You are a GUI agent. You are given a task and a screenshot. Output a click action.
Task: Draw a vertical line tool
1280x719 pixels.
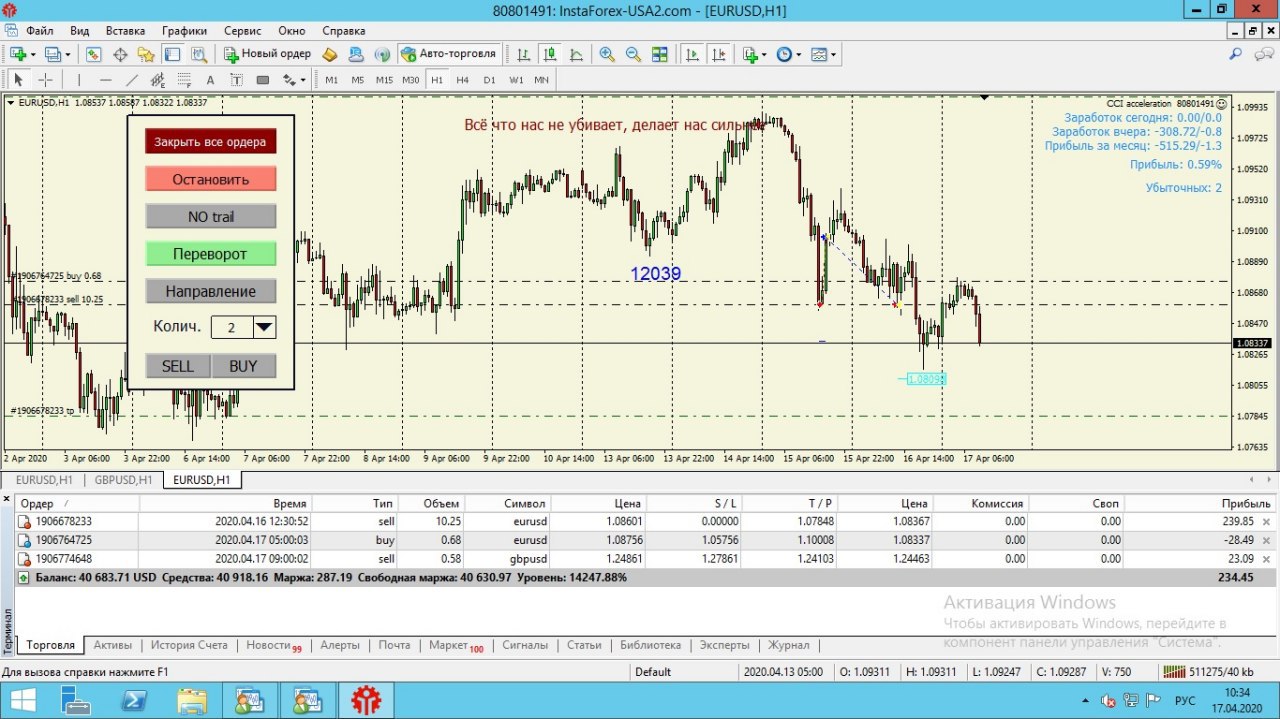coord(79,80)
